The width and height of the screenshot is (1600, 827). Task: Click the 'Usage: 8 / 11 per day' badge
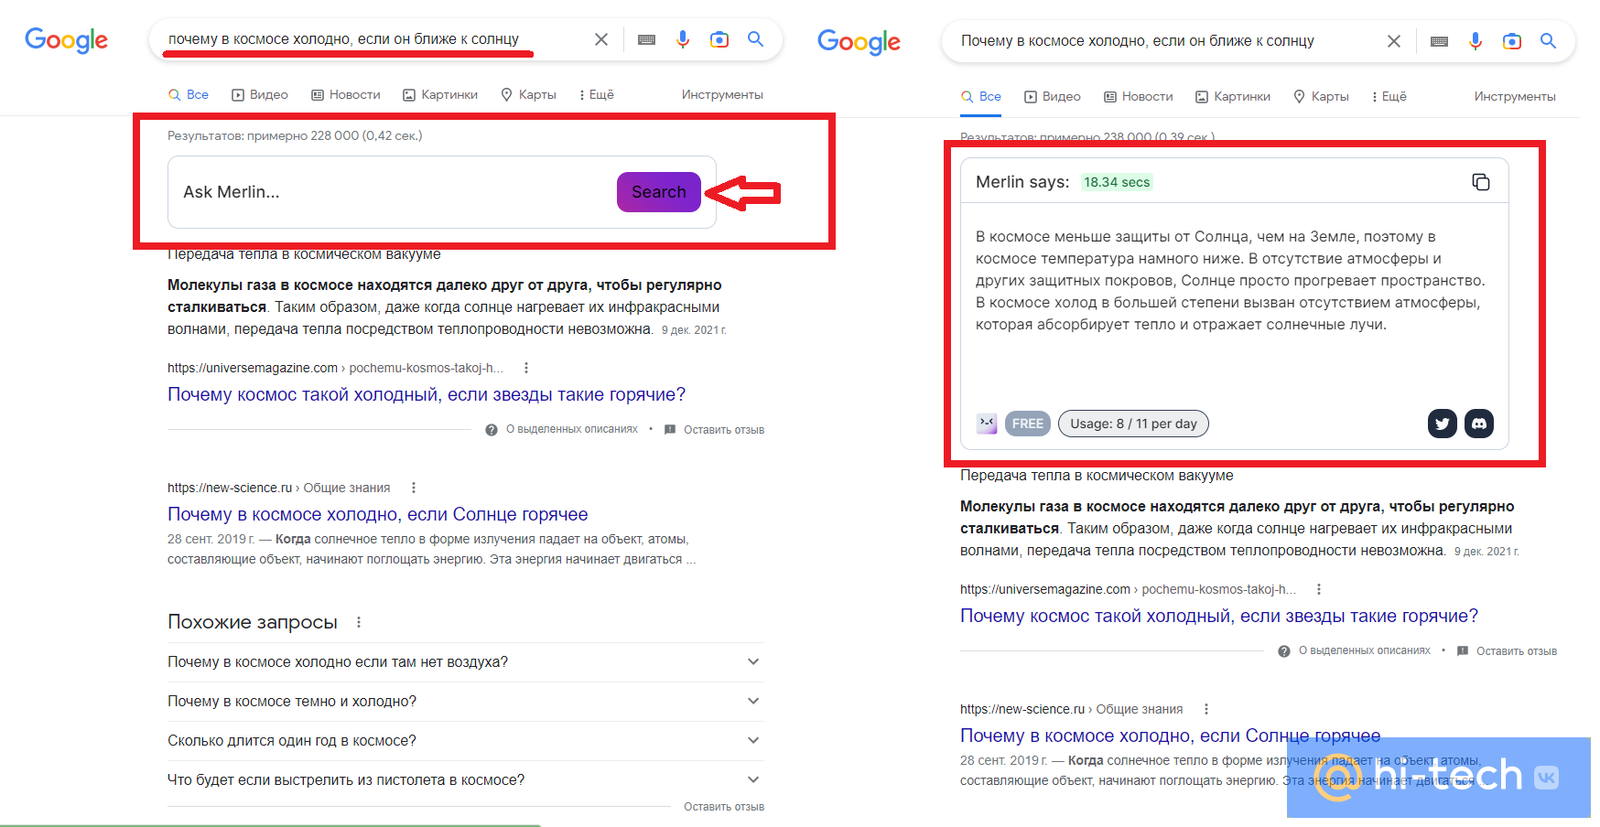tap(1134, 424)
